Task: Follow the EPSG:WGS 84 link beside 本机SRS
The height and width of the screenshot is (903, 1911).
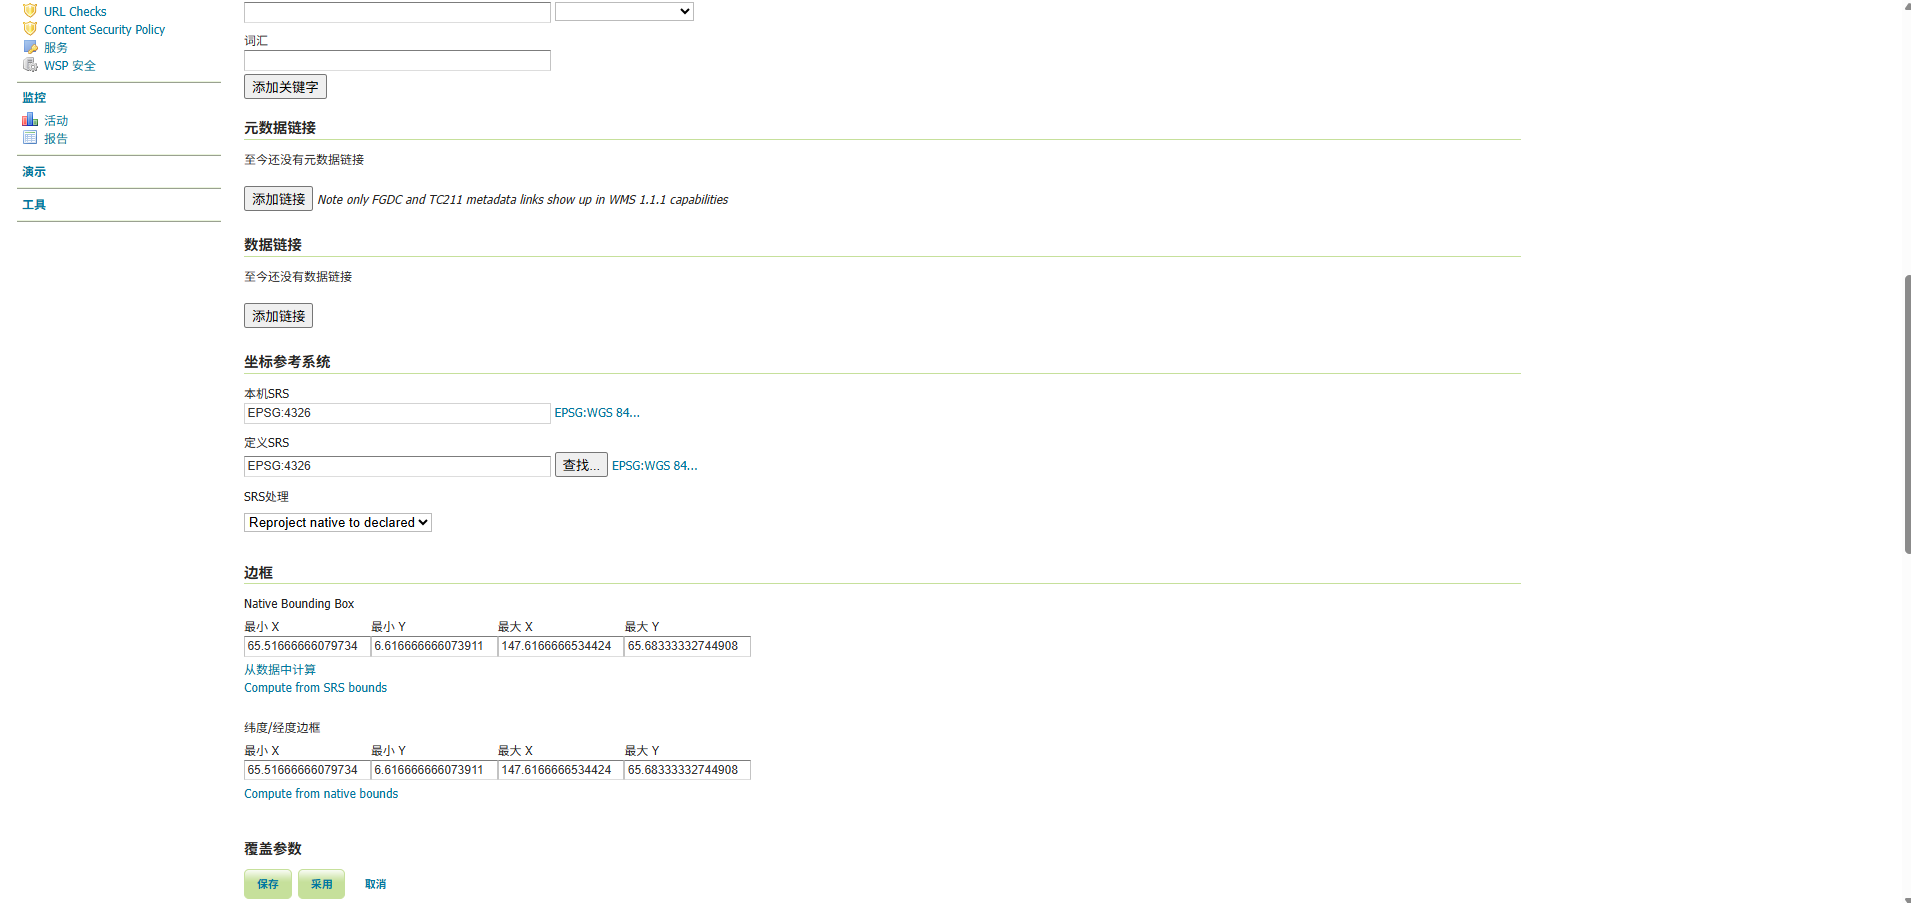Action: 596,412
